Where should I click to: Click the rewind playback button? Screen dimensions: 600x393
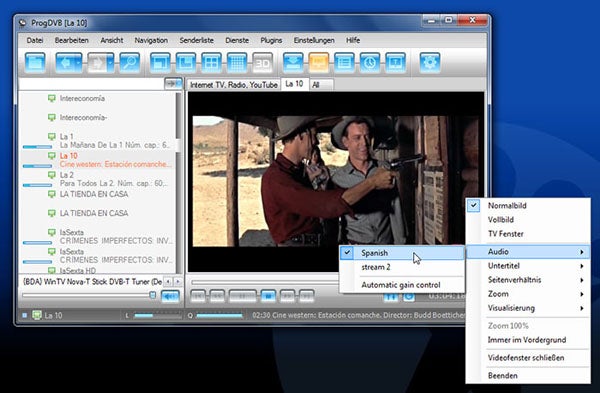217,296
